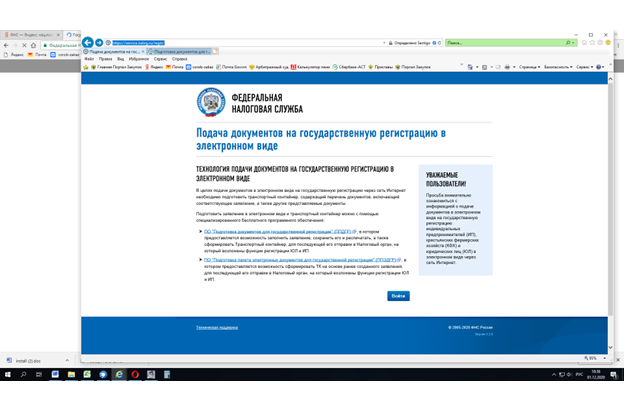
Task: Click the blue help icon in command bar
Action: (599, 67)
